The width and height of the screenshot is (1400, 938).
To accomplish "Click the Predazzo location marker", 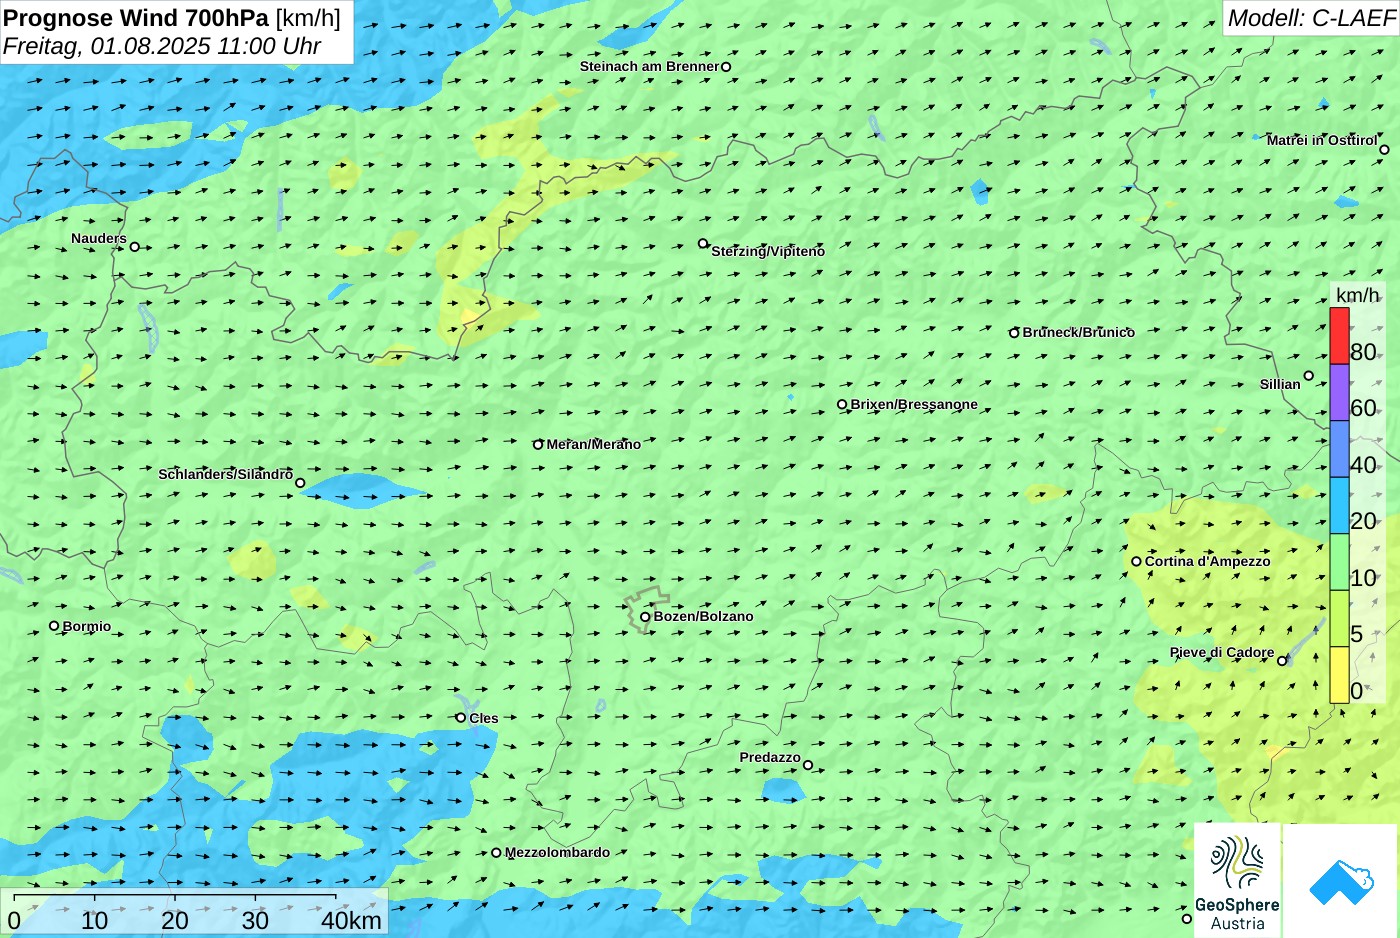I will click(808, 766).
